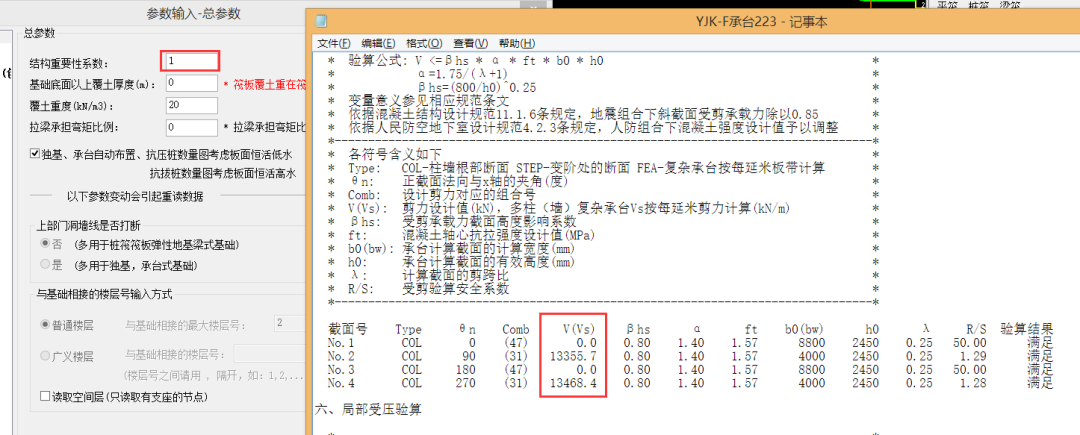The width and height of the screenshot is (1080, 435).
Task: Click the R/S value 1.29
Action: (x=974, y=355)
